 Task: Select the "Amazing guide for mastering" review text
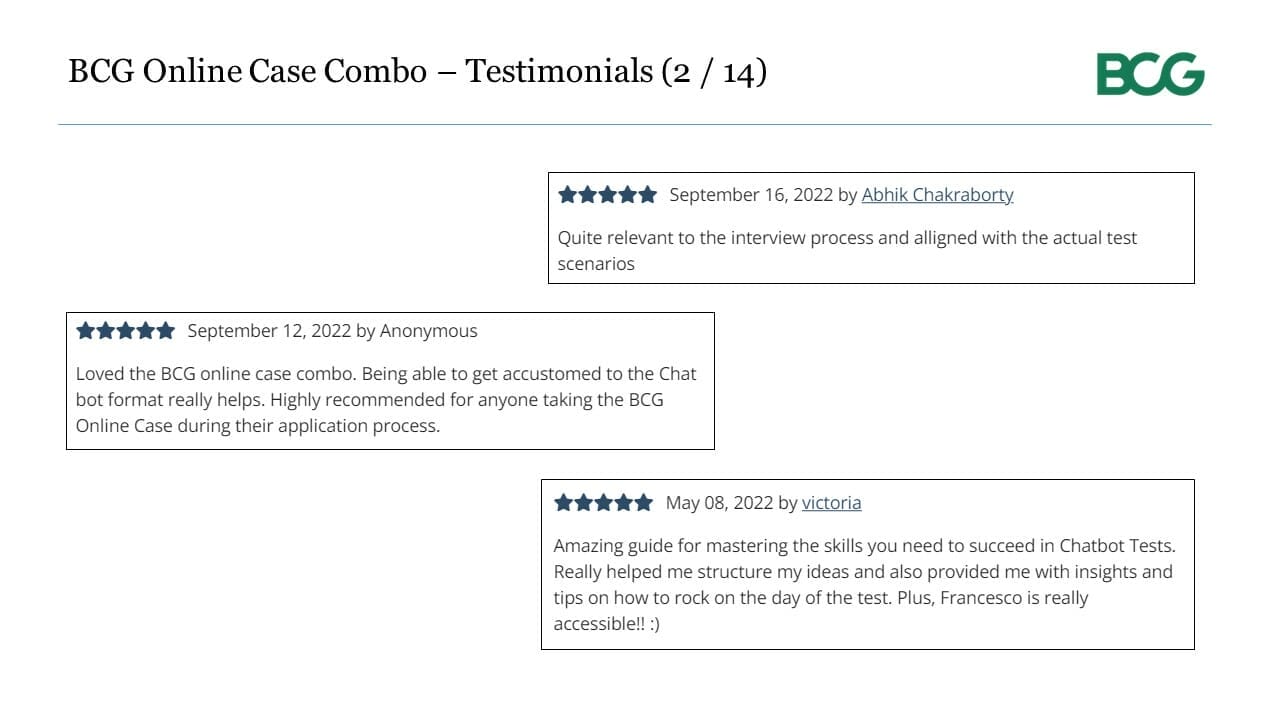[864, 585]
